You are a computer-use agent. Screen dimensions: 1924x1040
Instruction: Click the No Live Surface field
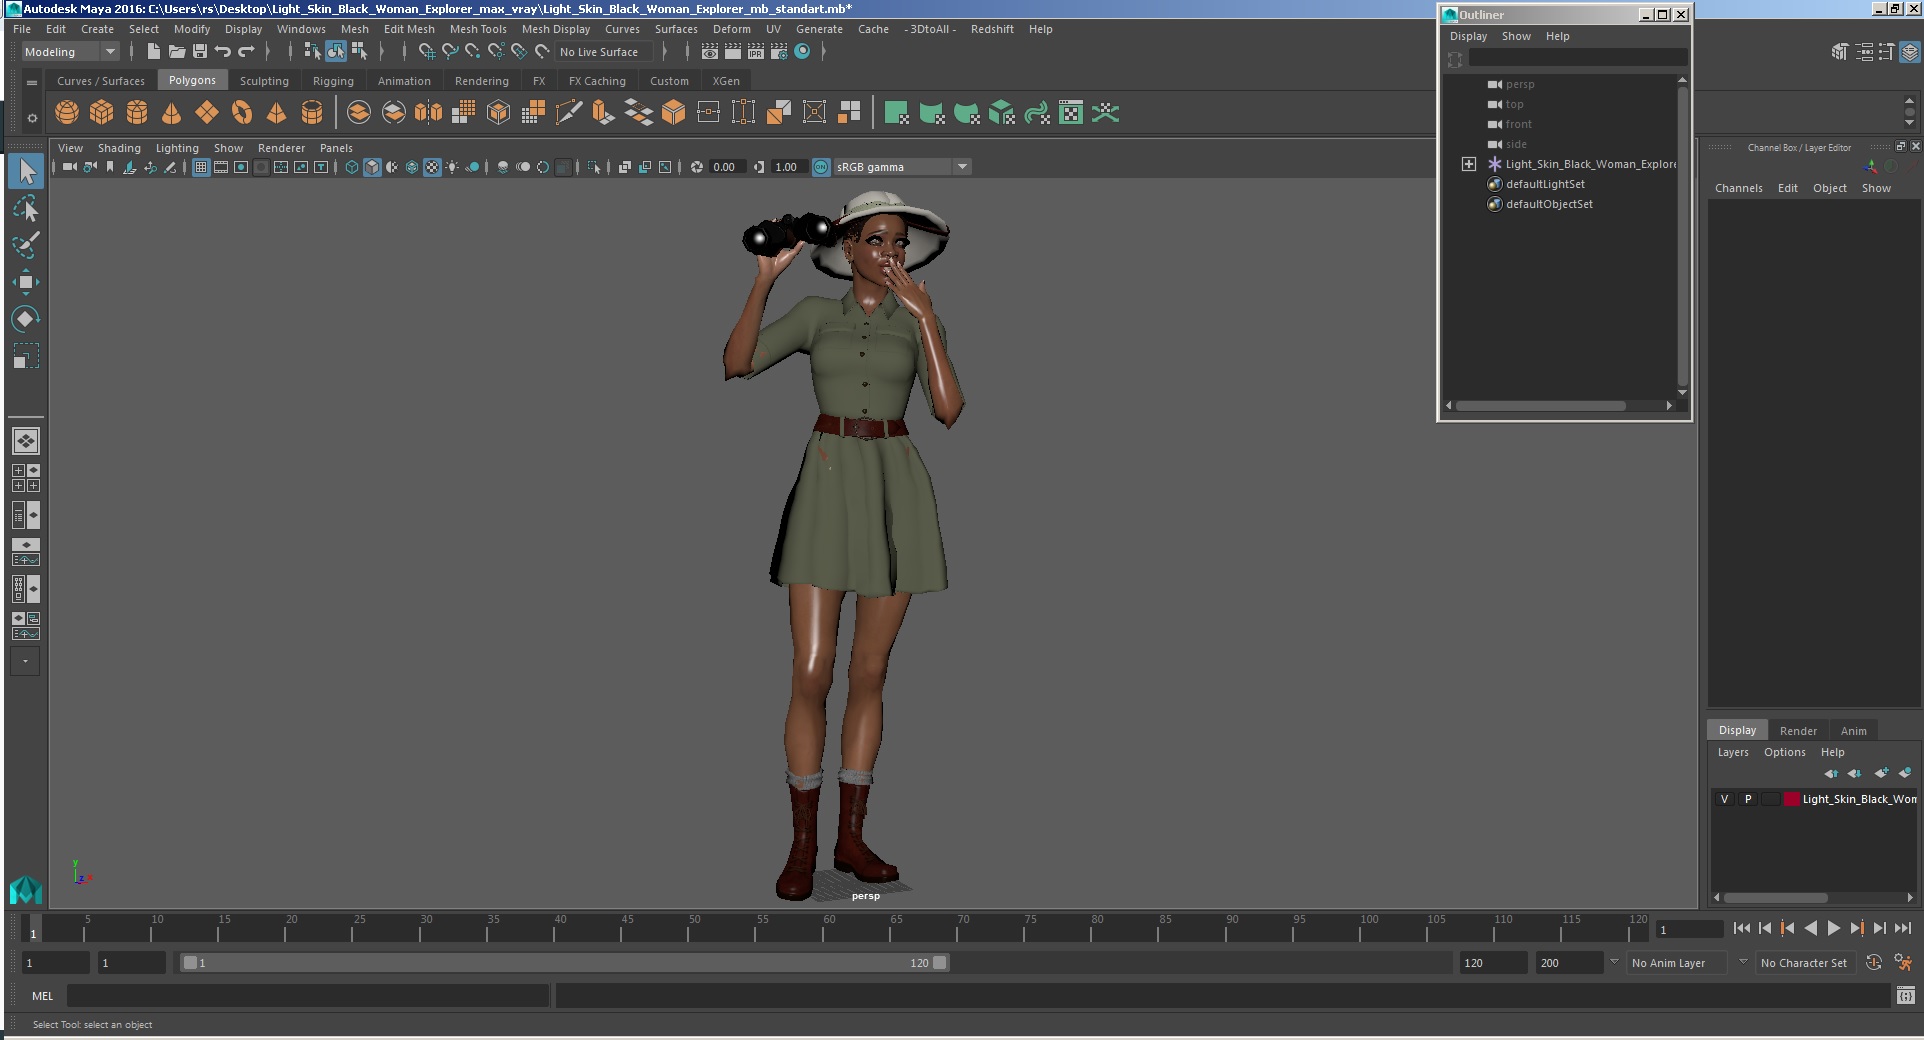pos(604,52)
